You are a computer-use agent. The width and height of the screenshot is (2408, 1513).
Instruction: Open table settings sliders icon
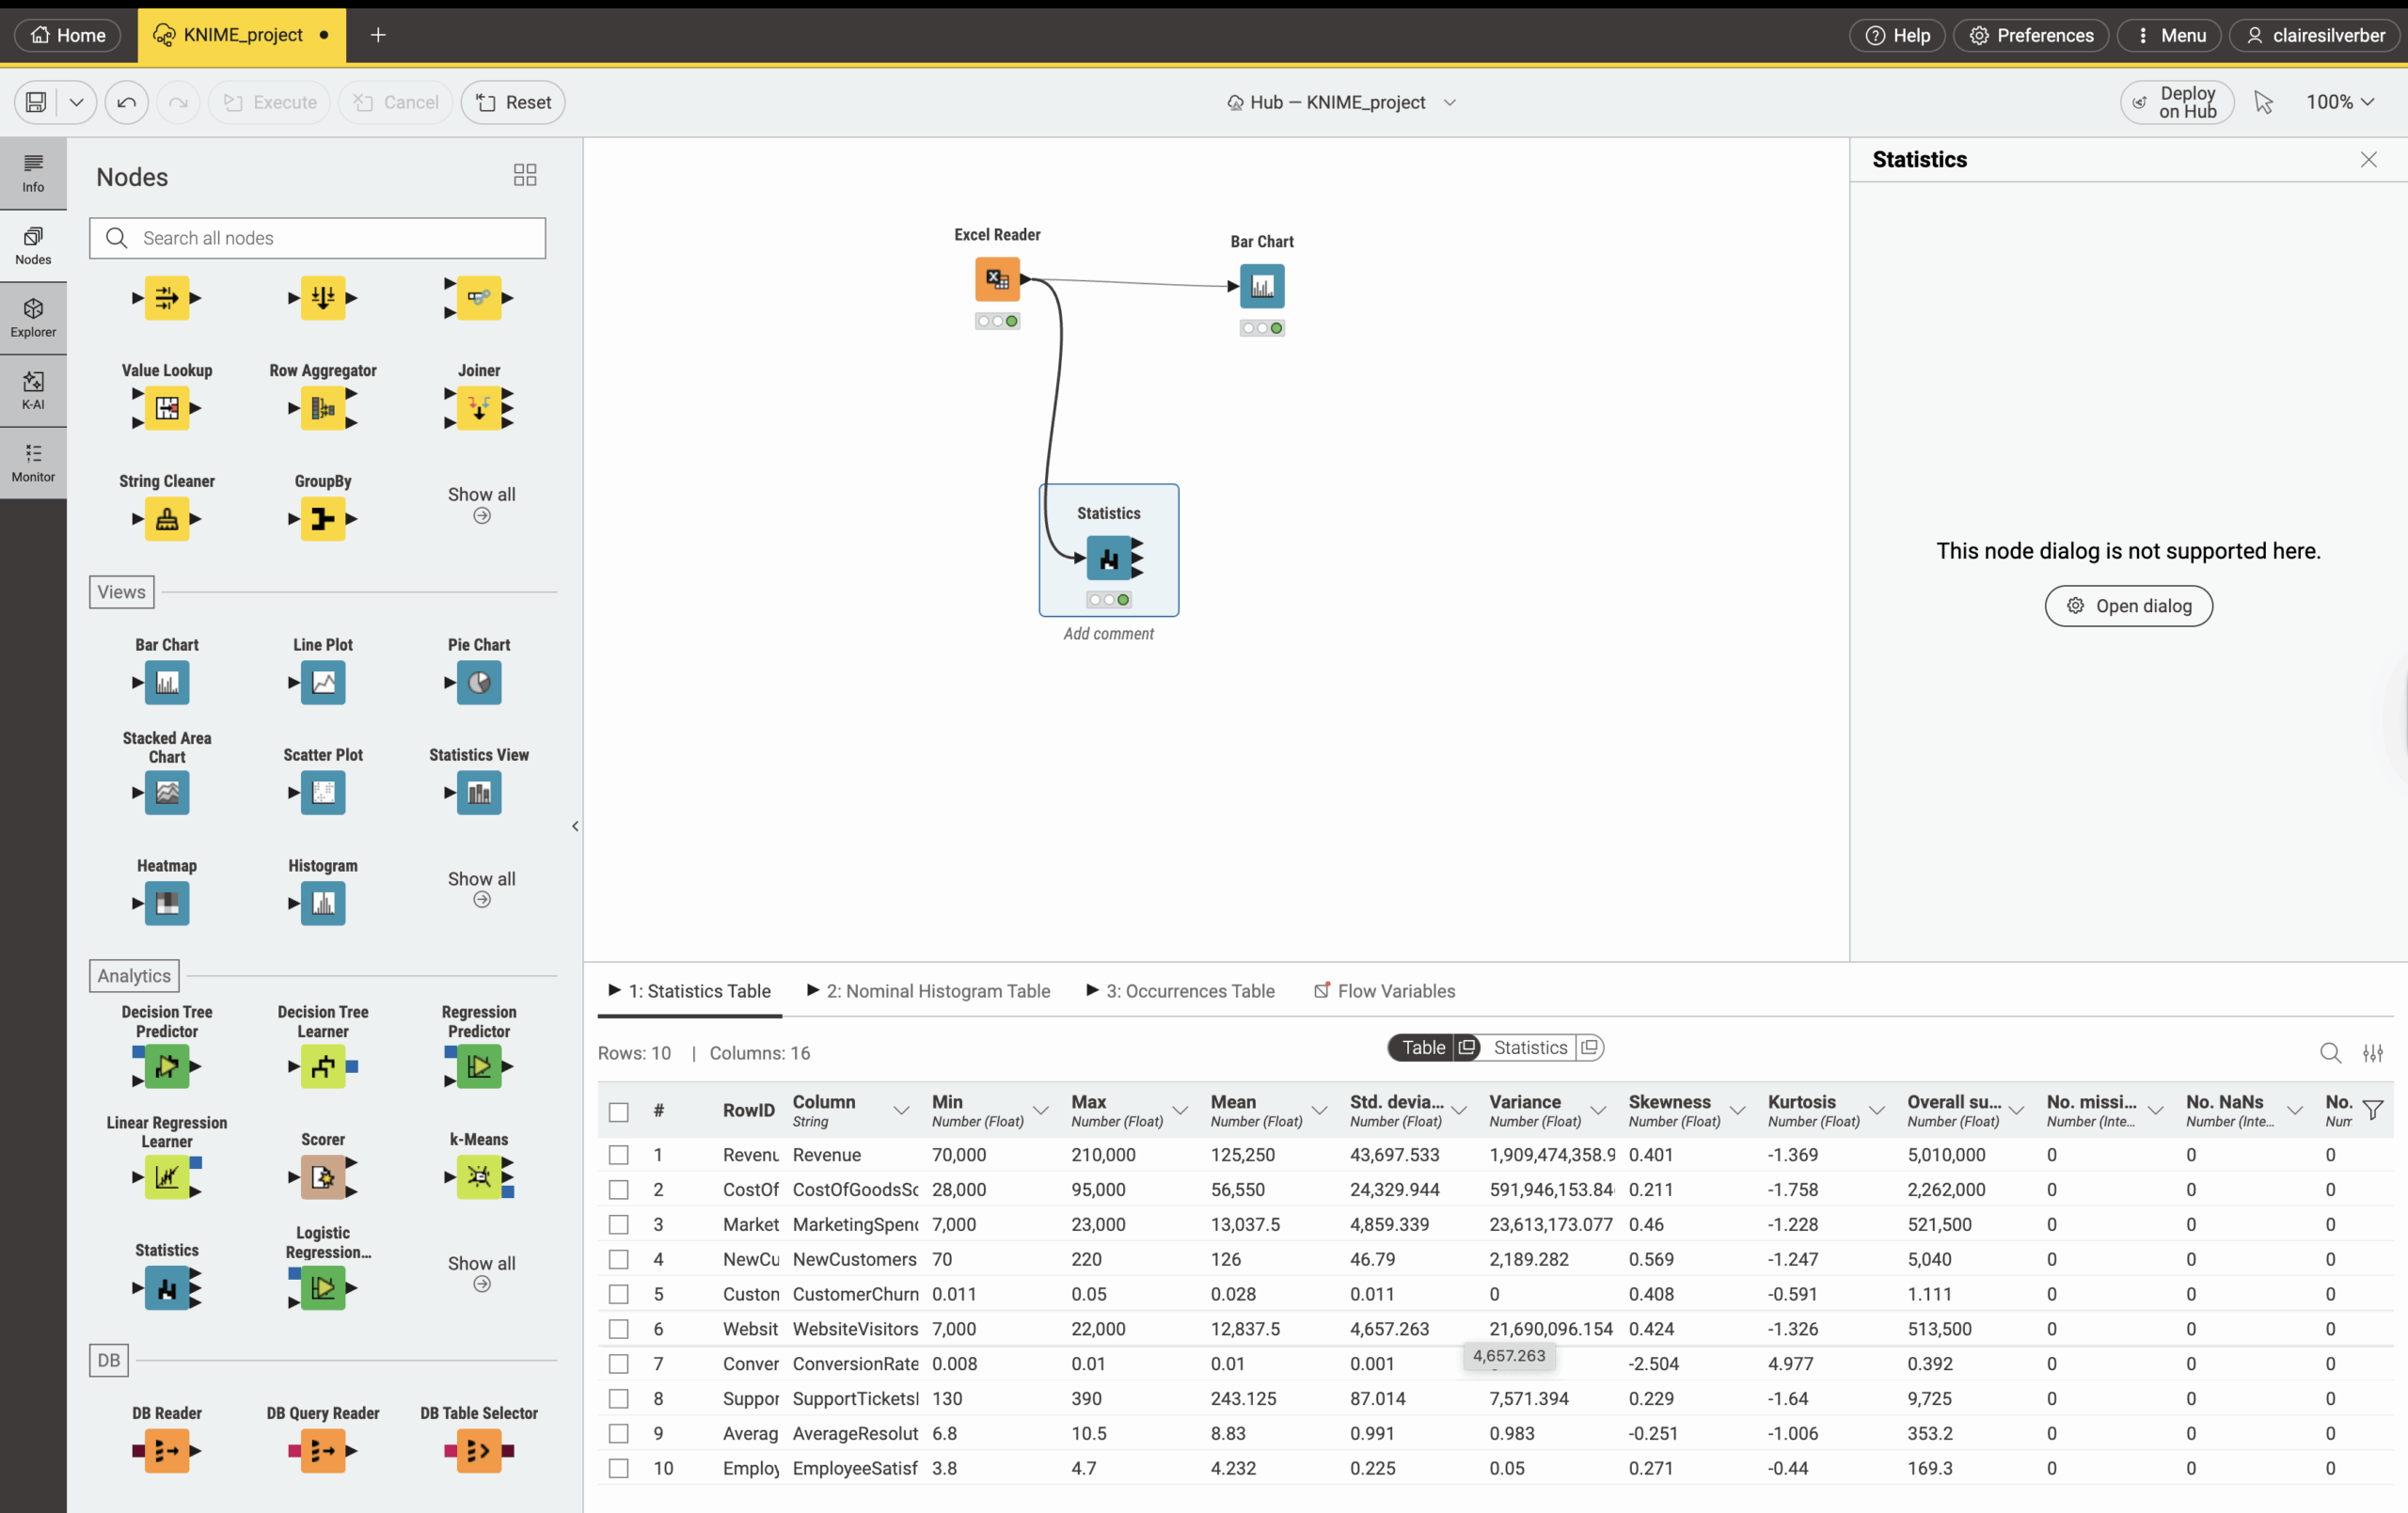2372,1053
